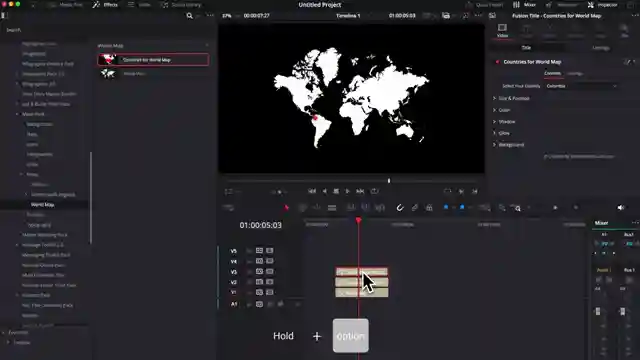This screenshot has height=360, width=640.
Task: Open the Mixer panel in top toolbar
Action: [524, 5]
